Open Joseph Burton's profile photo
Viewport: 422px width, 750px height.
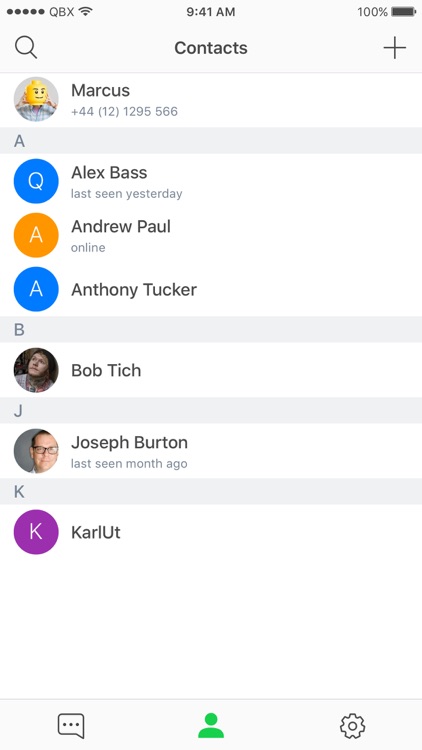pos(36,451)
